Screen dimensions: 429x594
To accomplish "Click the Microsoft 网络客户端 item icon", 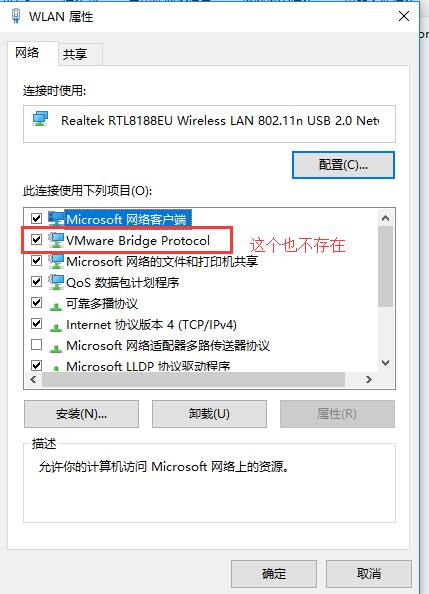I will point(56,219).
